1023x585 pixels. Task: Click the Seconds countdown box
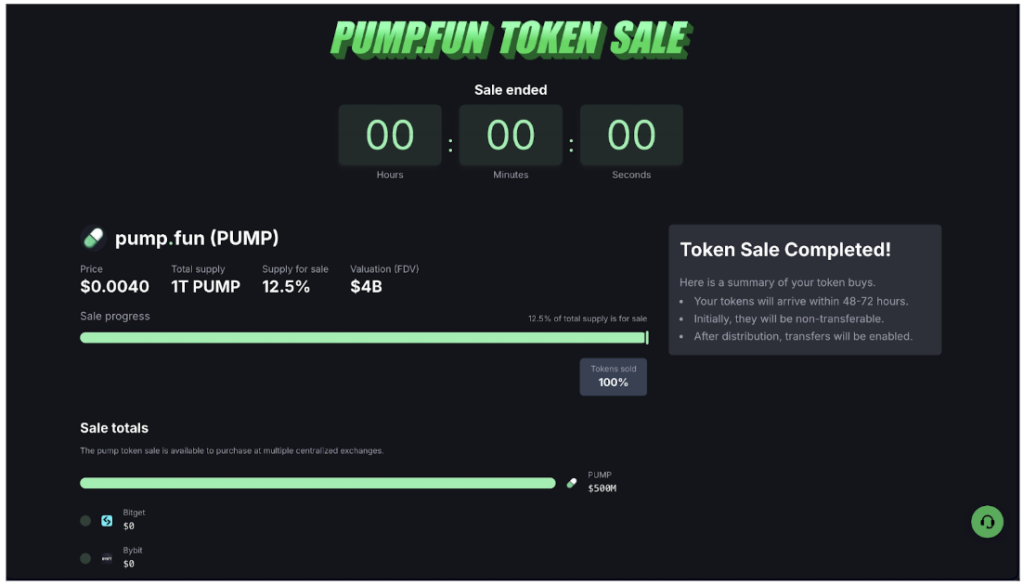(x=631, y=135)
